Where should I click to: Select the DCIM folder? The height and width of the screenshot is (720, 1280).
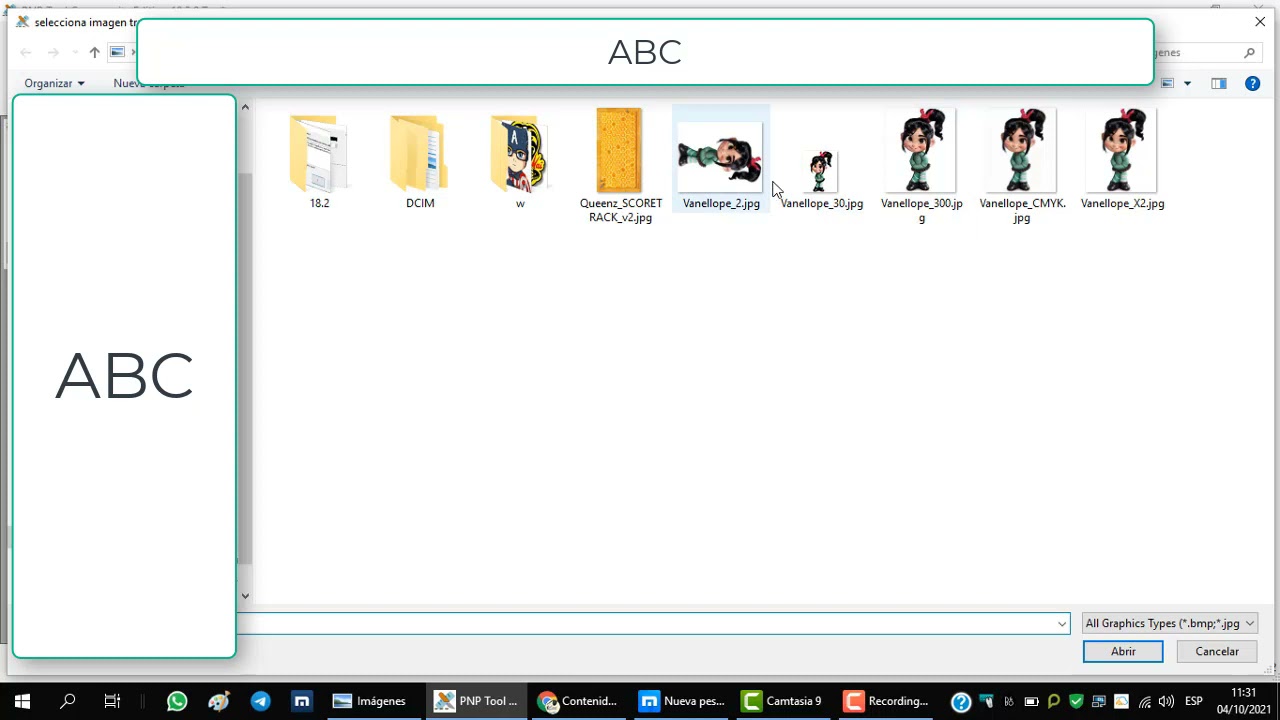pos(420,160)
